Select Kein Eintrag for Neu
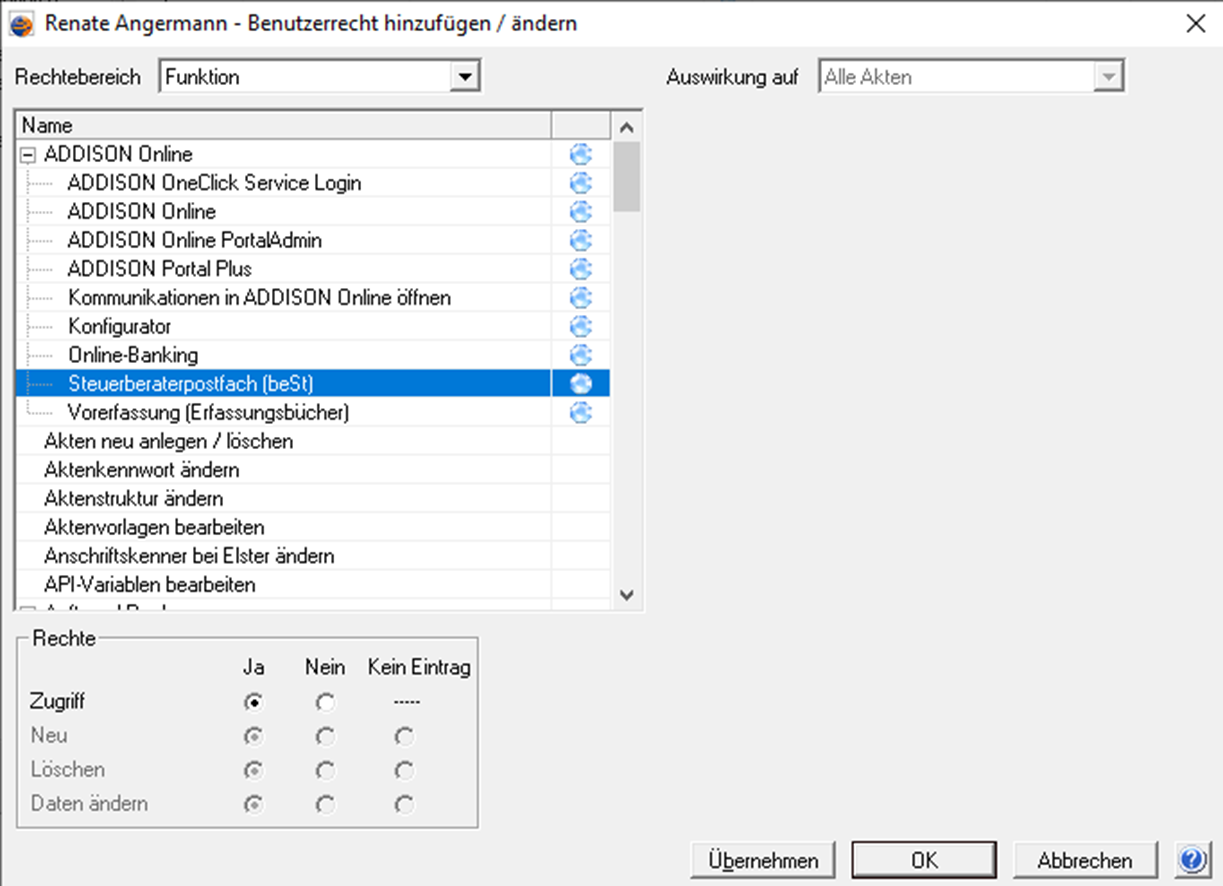This screenshot has width=1223, height=886. point(404,736)
